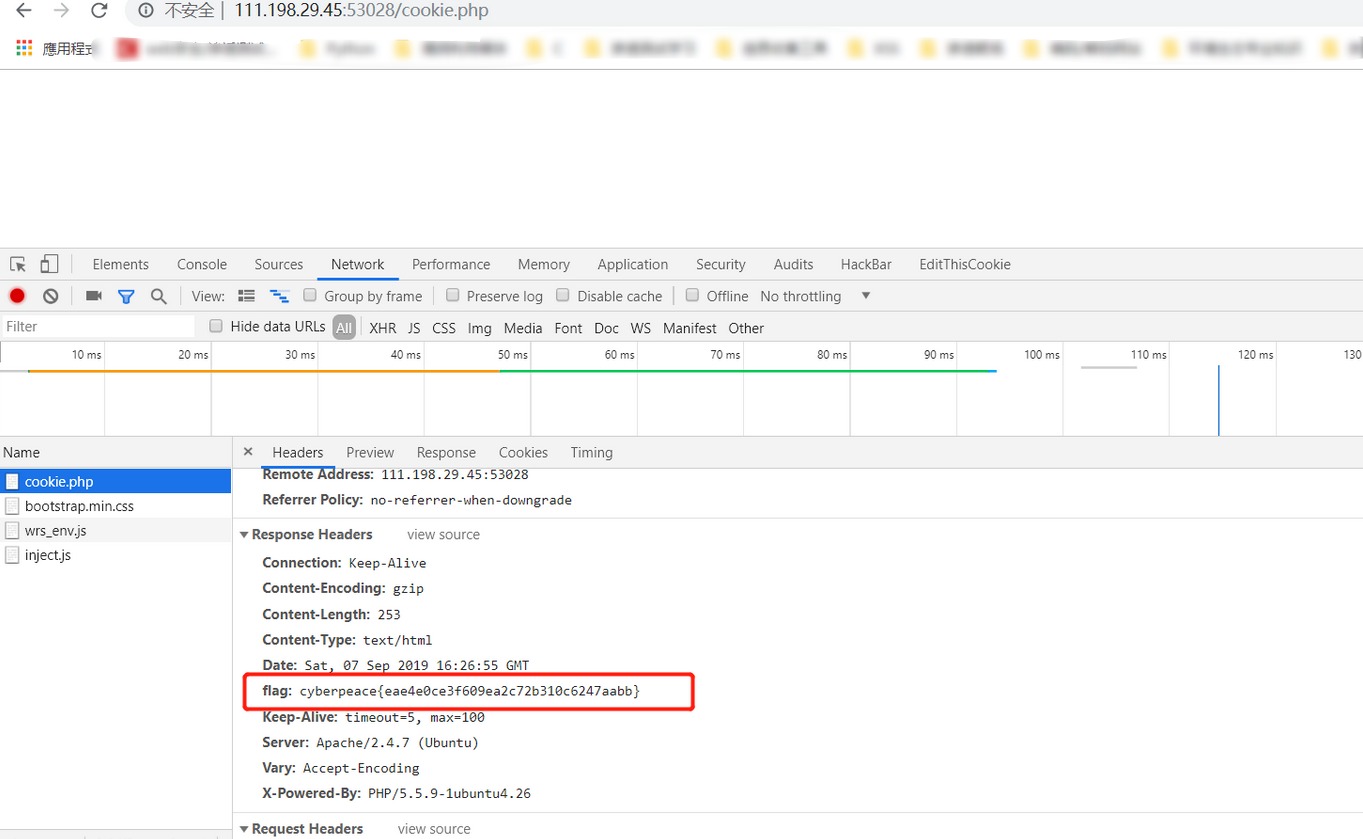
Task: Filter requests by All types
Action: [344, 328]
